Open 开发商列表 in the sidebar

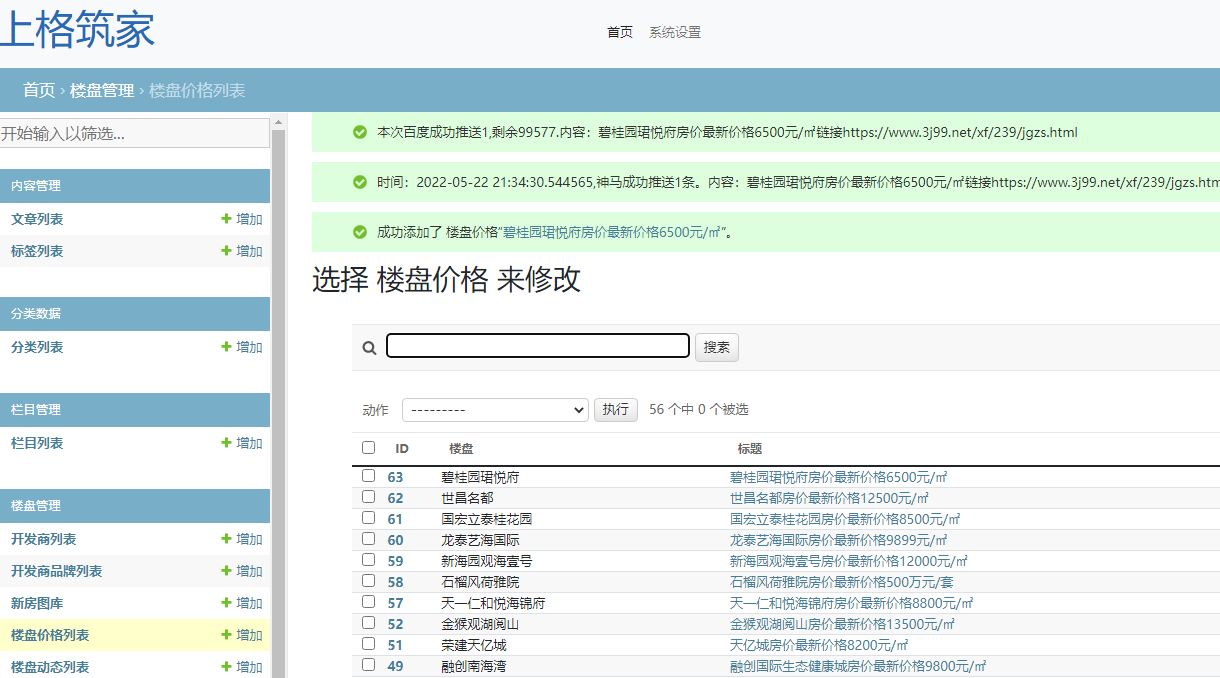[44, 539]
